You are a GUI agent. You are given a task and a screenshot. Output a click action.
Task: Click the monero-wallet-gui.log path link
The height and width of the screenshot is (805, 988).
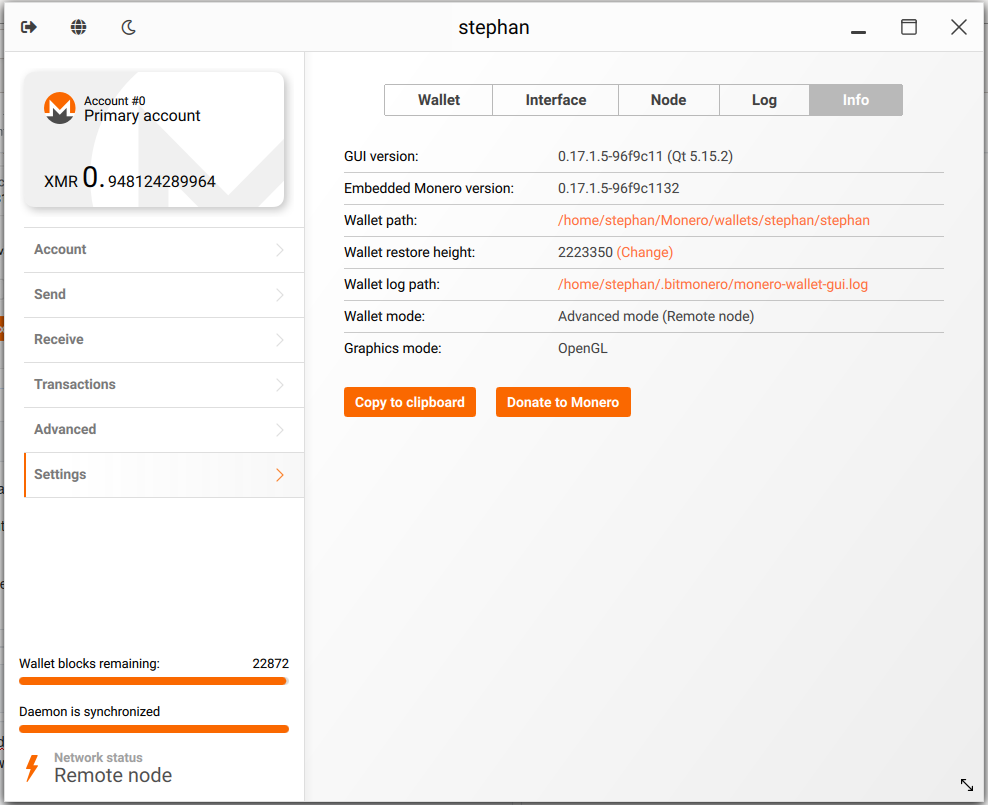pos(713,284)
